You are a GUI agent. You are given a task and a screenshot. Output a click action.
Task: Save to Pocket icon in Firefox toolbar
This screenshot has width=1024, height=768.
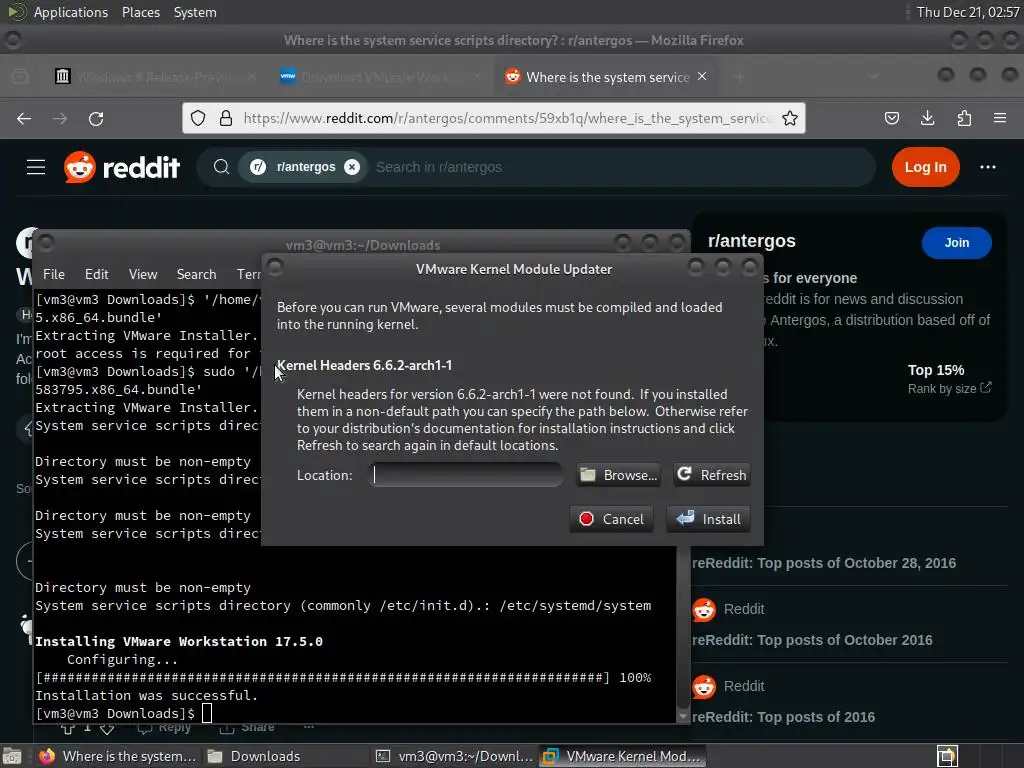(891, 118)
